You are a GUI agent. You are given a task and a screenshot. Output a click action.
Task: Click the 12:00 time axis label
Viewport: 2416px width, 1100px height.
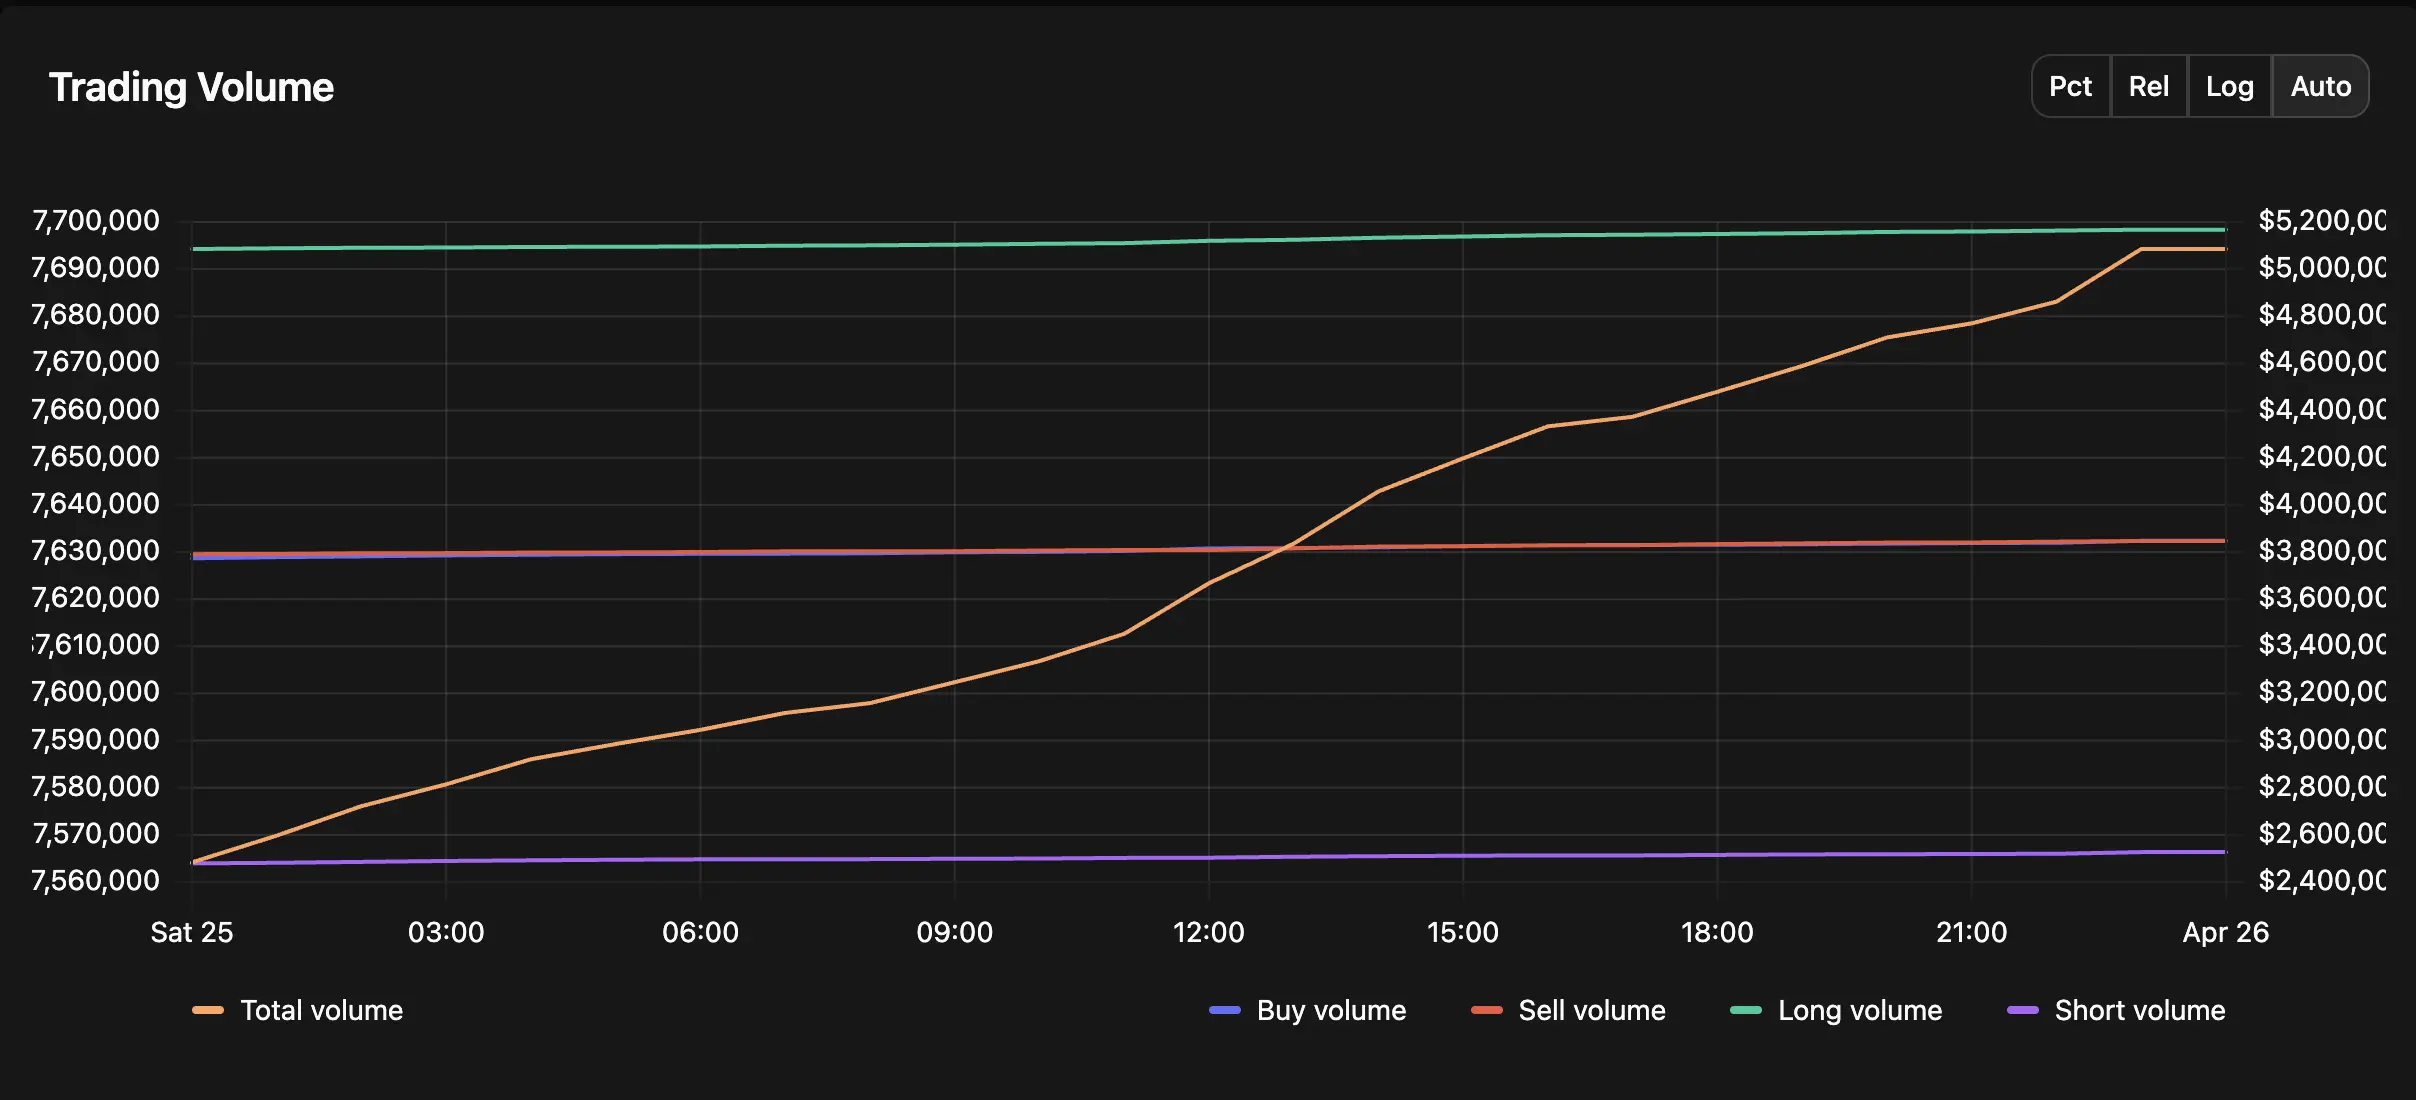coord(1208,932)
